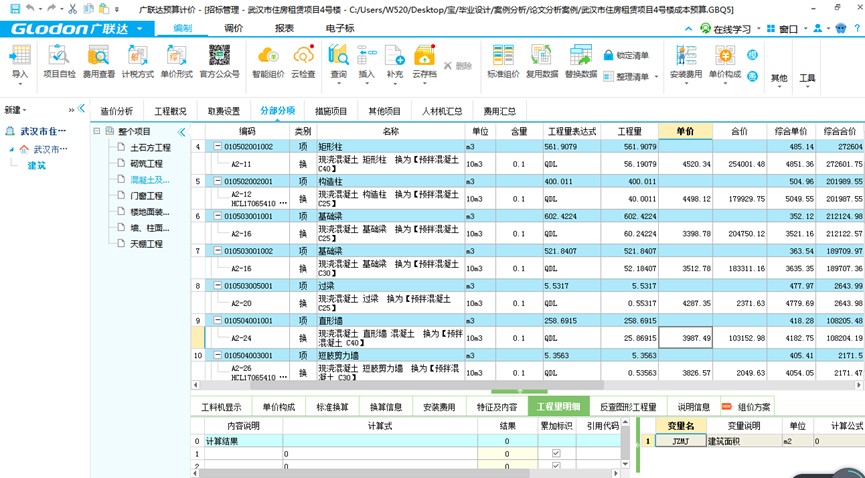The height and width of the screenshot is (478, 865).
Task: Click the 单价 column header
Action: click(x=685, y=131)
